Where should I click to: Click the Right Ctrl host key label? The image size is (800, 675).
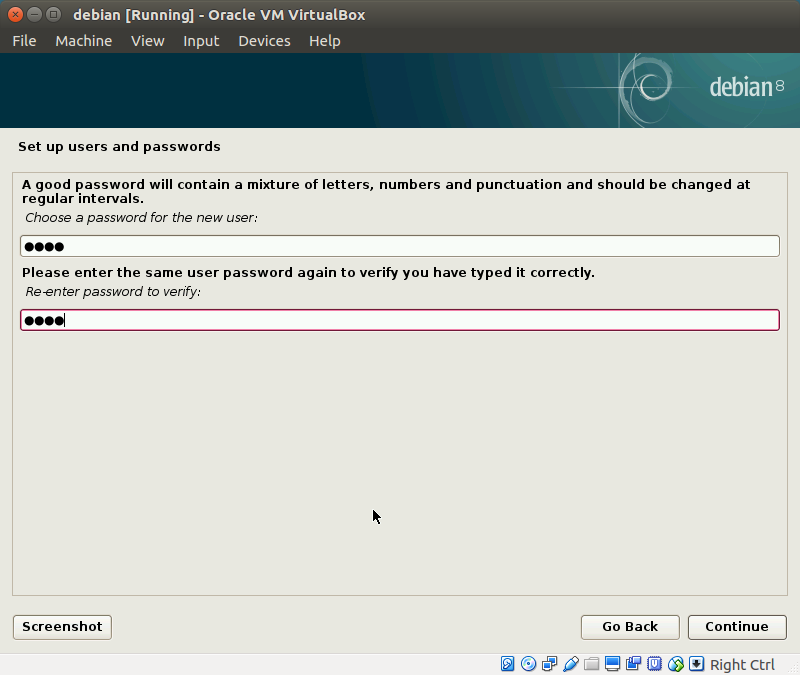(x=742, y=665)
